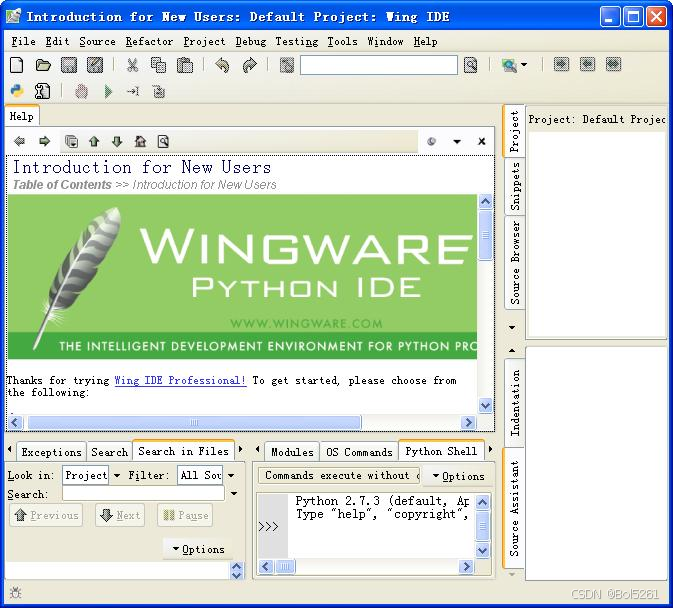The image size is (673, 608).
Task: Click the copy-pages icon in Help toolbar
Action: pos(71,141)
